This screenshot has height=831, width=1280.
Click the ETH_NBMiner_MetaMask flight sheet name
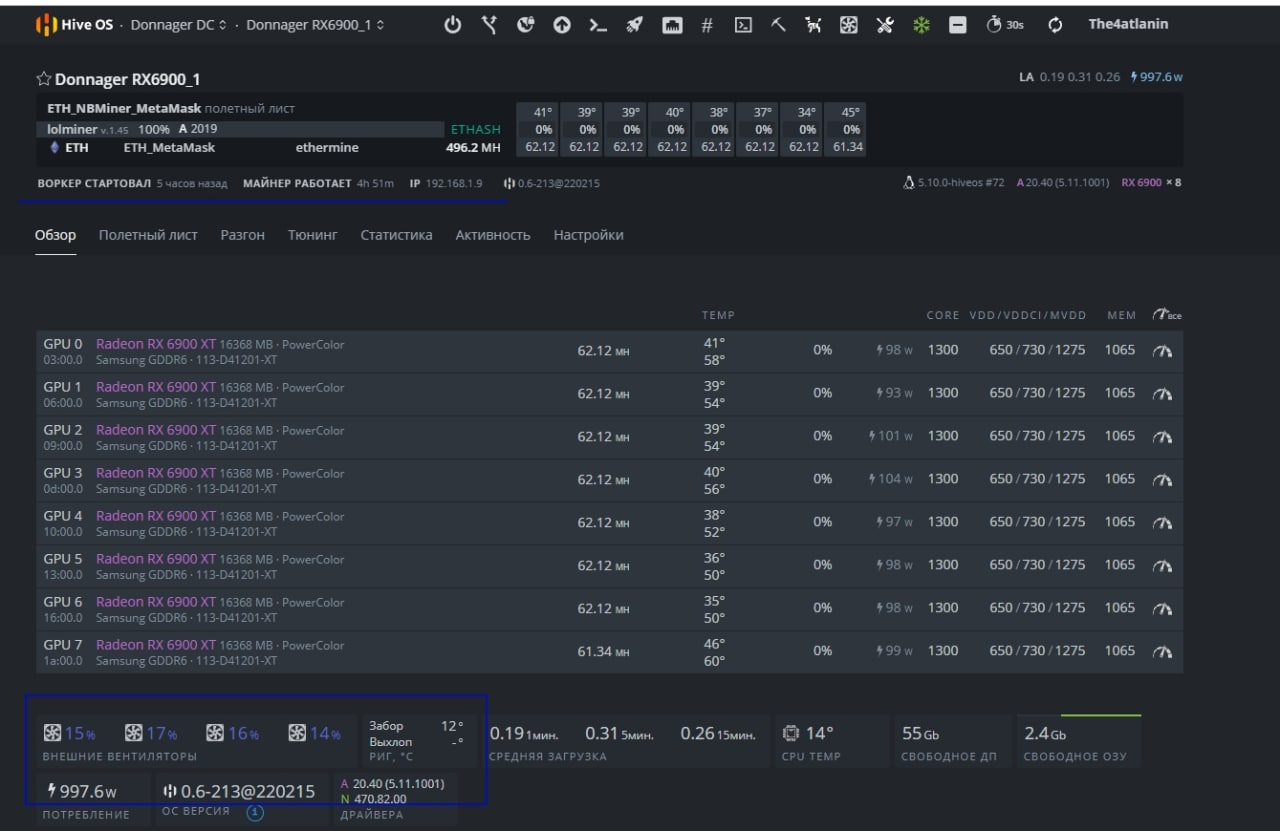click(124, 108)
